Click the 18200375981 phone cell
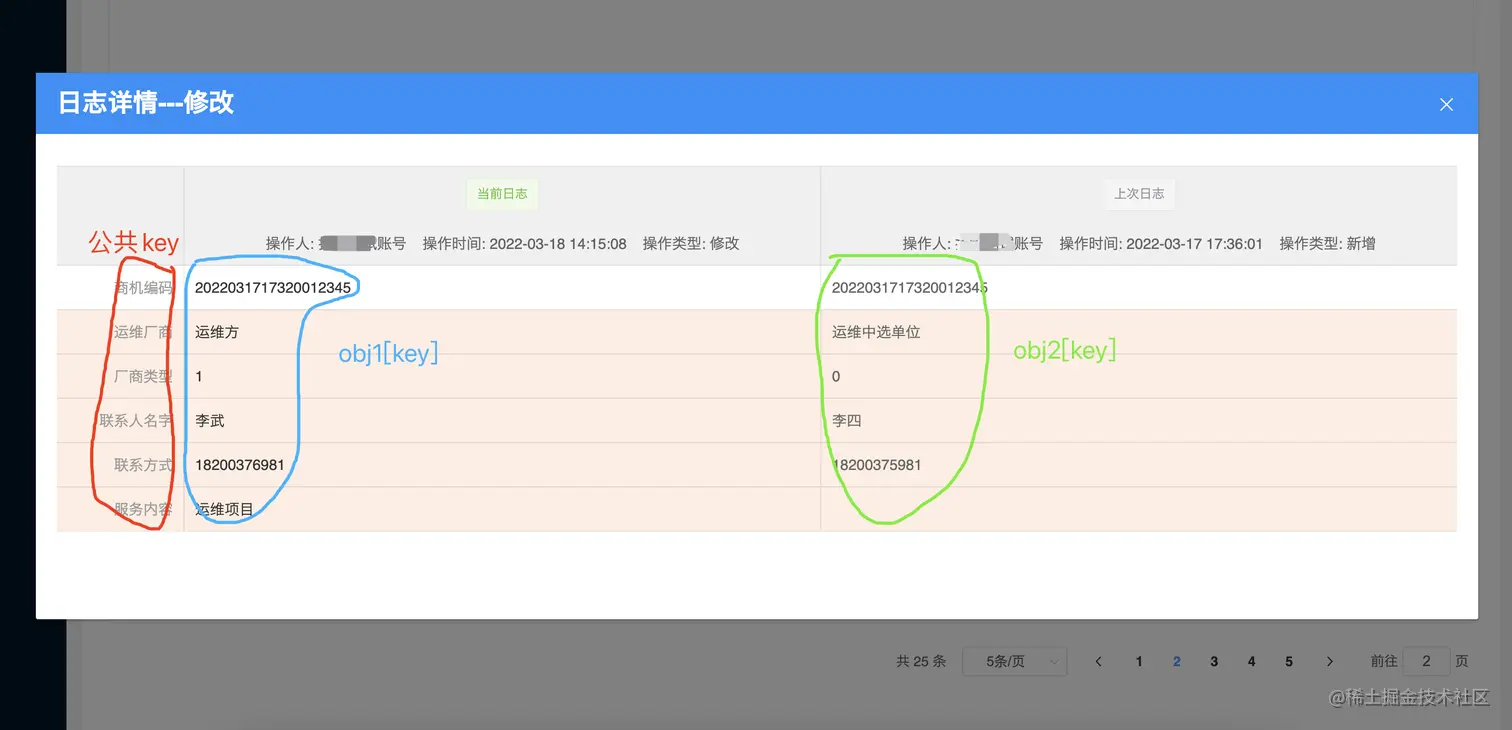Viewport: 1512px width, 730px height. pos(877,465)
